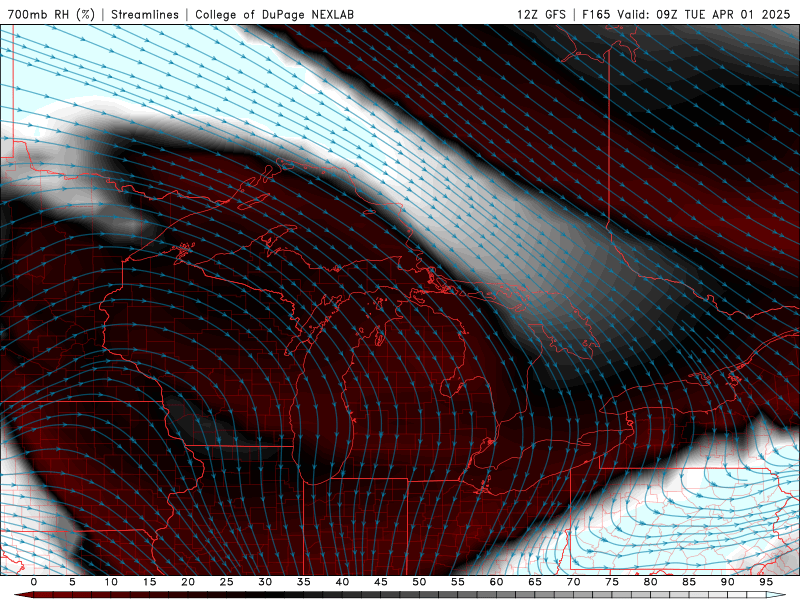Viewport: 800px width, 600px height.
Task: Click 'College of DuPage NEXLAB' text
Action: (274, 14)
